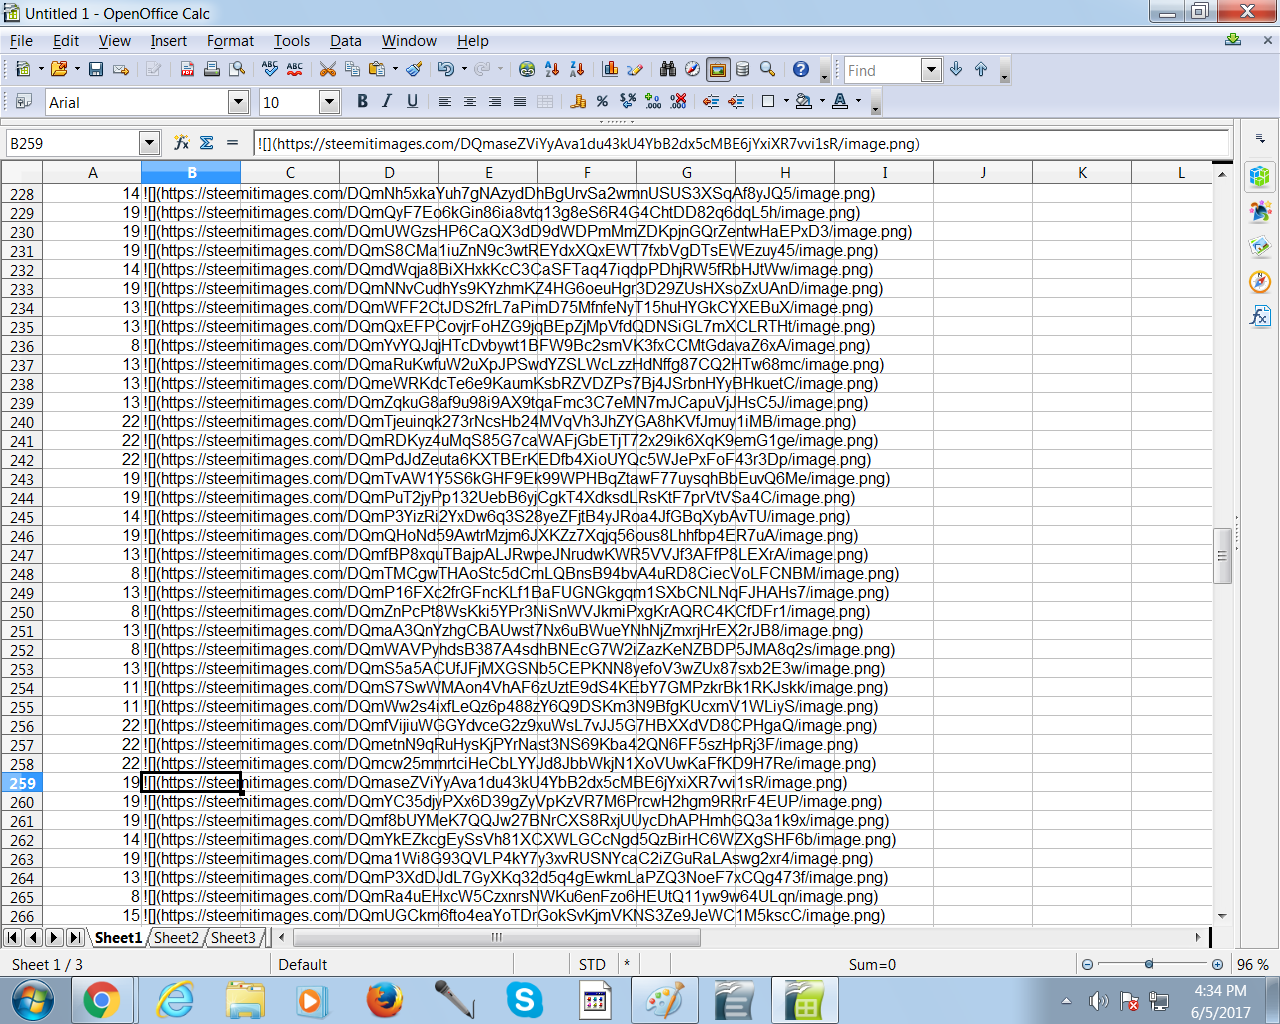Viewport: 1280px width, 1024px height.
Task: Toggle Italic formatting
Action: click(x=387, y=101)
